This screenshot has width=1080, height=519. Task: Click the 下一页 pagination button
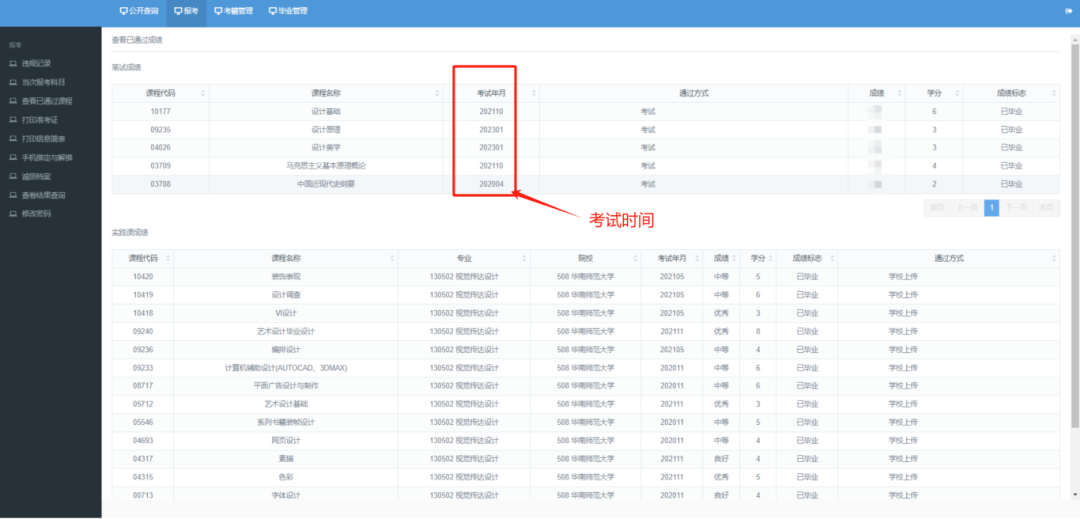1016,208
